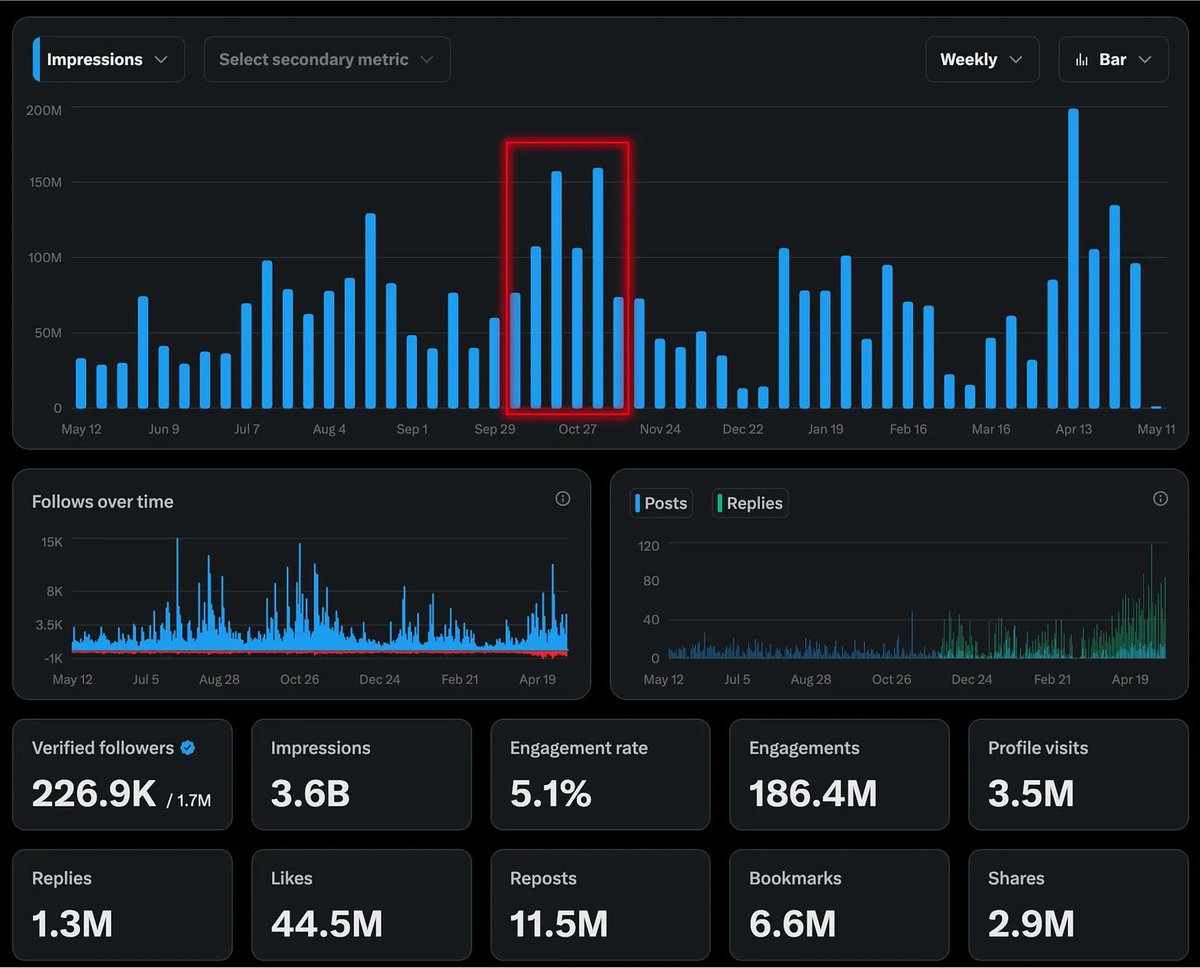Click info icon in Posts and Replies panel

[1160, 499]
